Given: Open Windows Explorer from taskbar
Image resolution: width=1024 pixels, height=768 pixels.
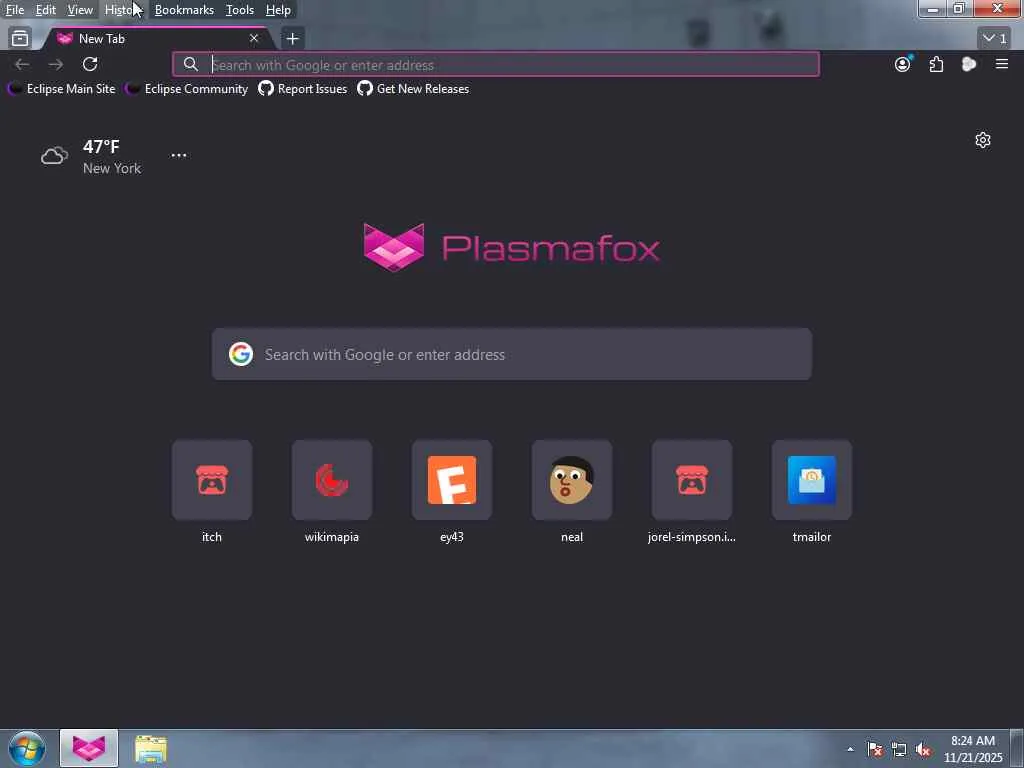Looking at the screenshot, I should point(151,749).
